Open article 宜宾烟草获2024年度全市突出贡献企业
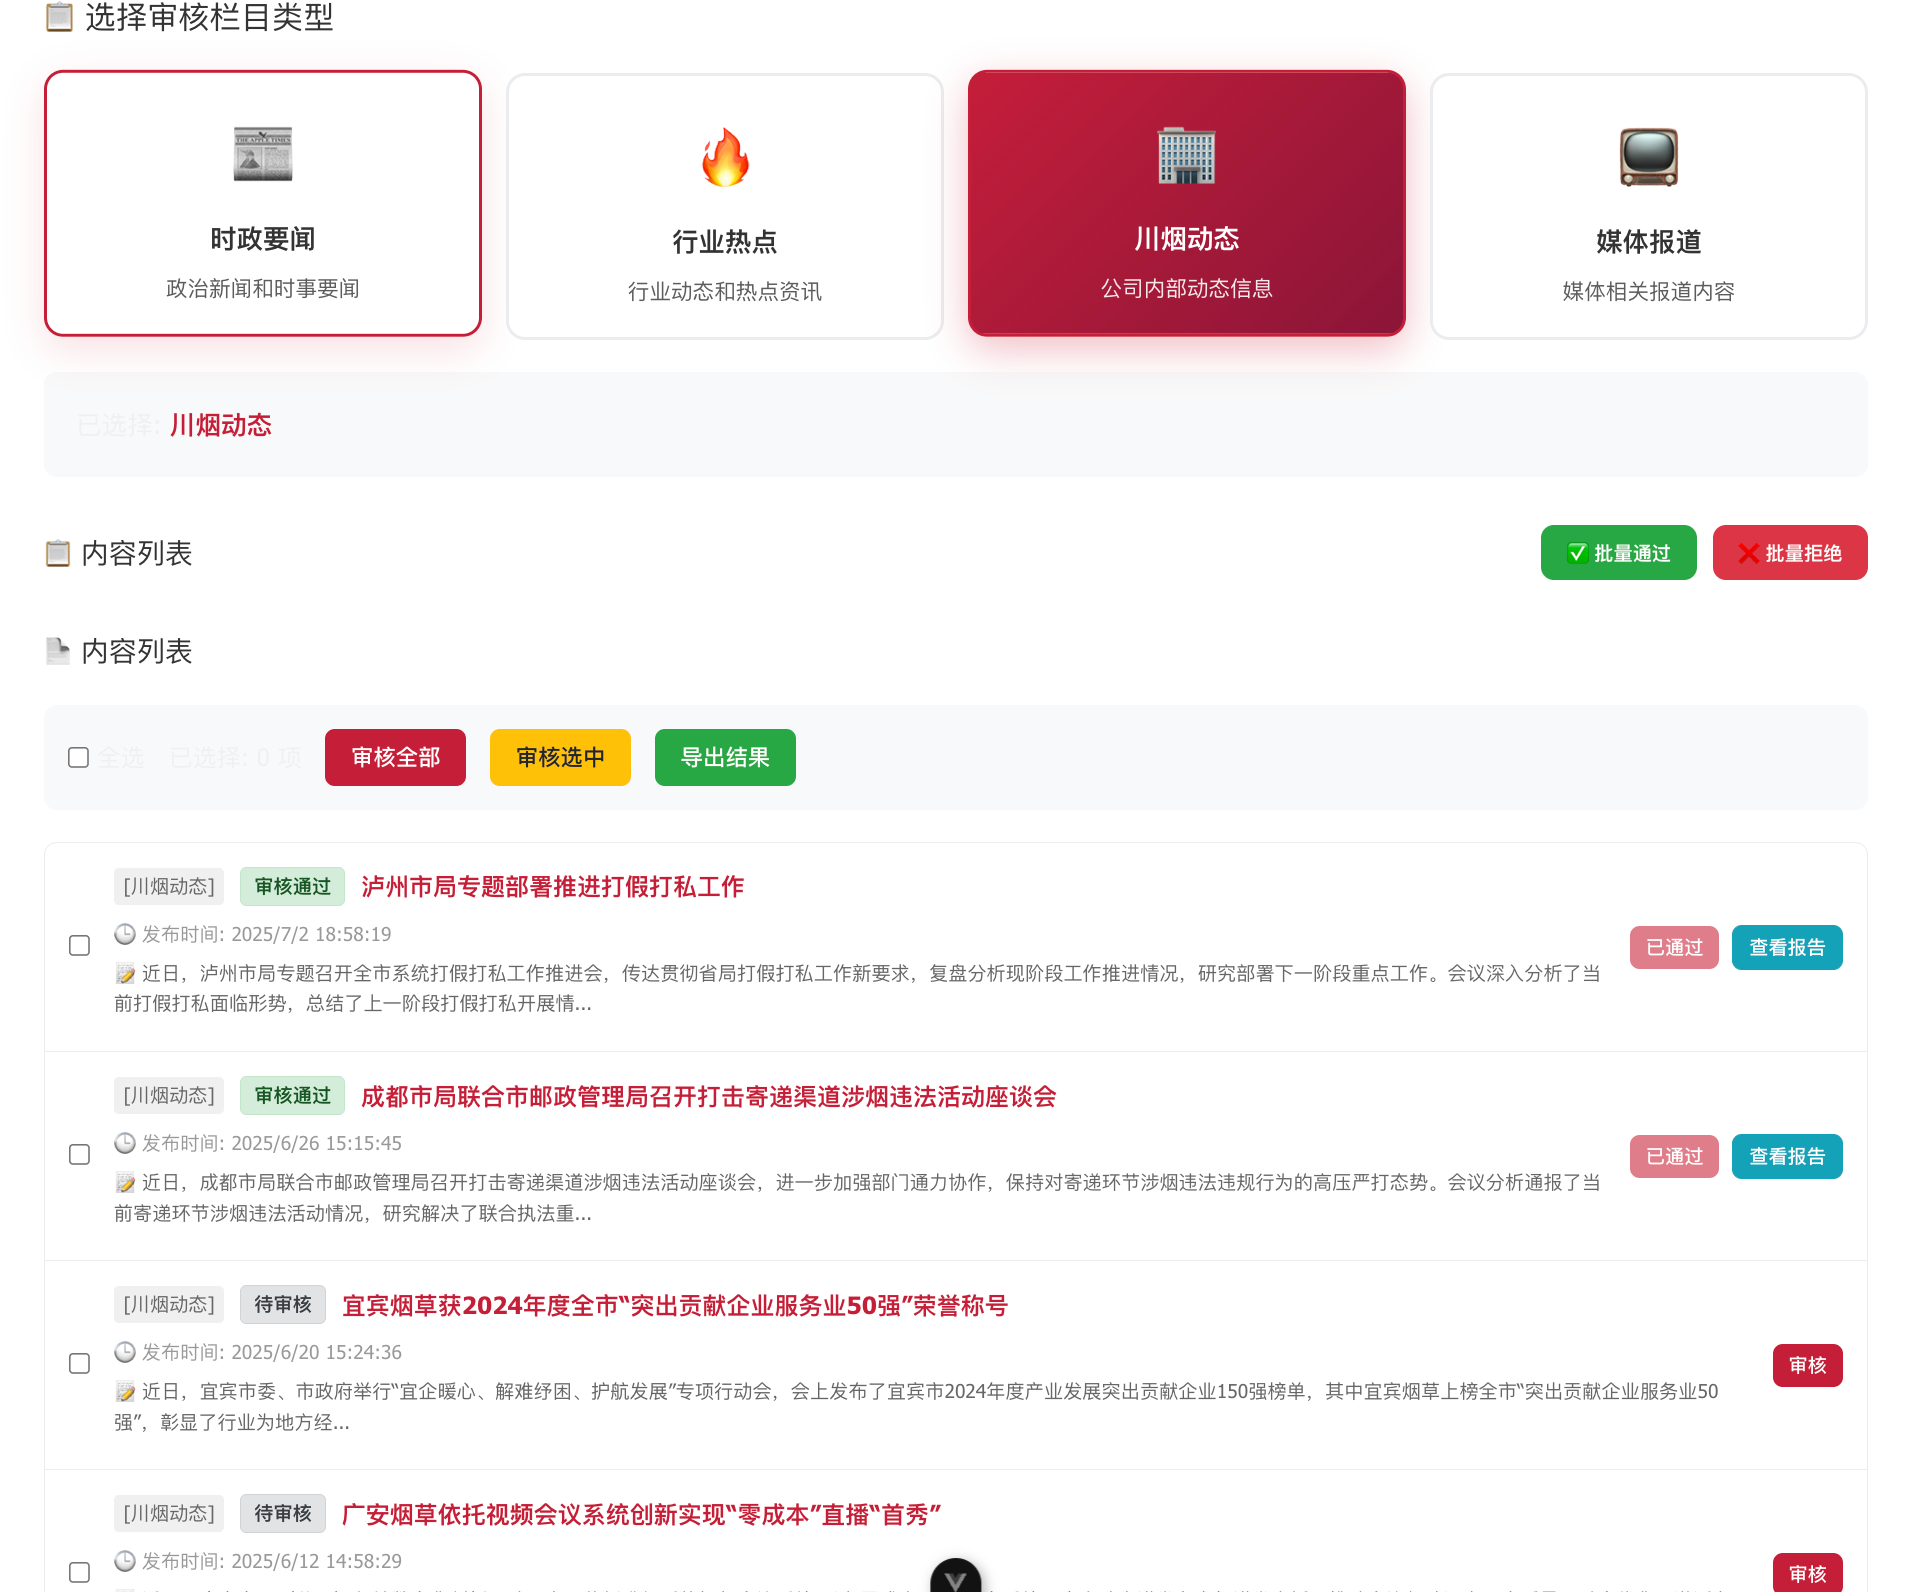Viewport: 1906px width, 1592px height. coord(675,1305)
